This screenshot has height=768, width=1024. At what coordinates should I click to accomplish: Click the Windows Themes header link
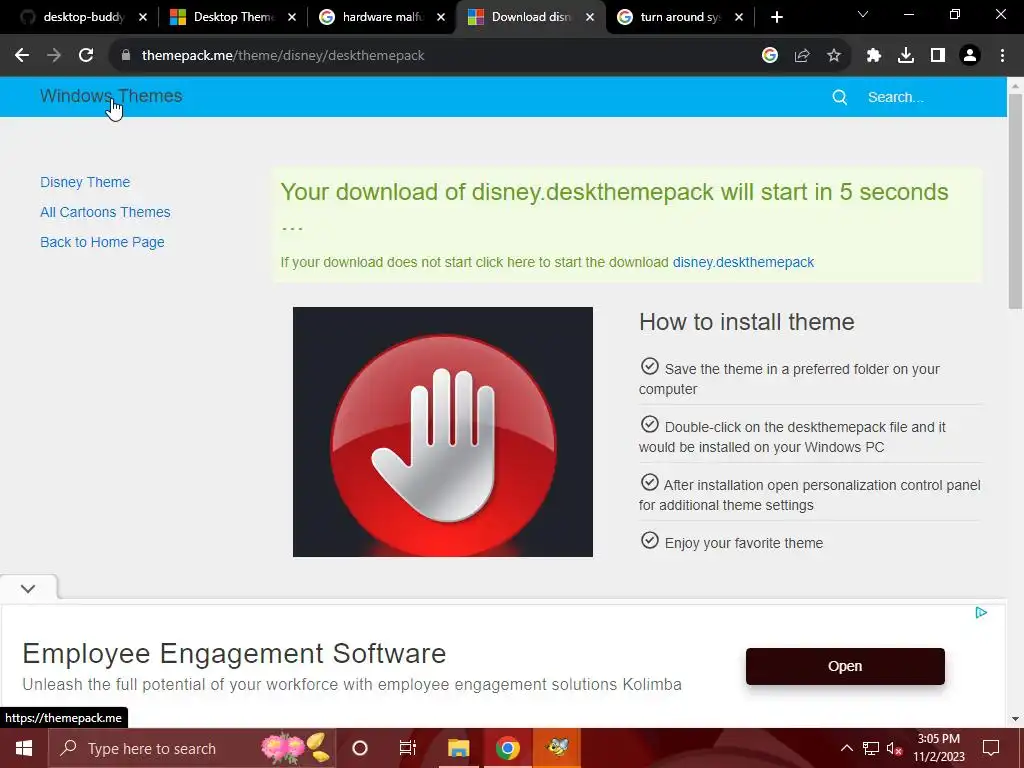coord(111,96)
